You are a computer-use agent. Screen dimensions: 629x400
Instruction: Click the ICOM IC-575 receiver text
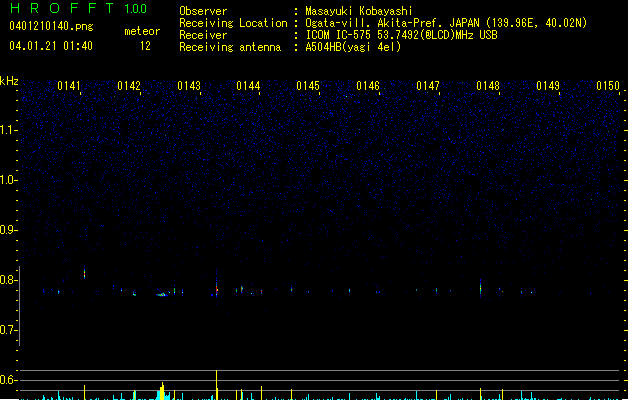402,35
